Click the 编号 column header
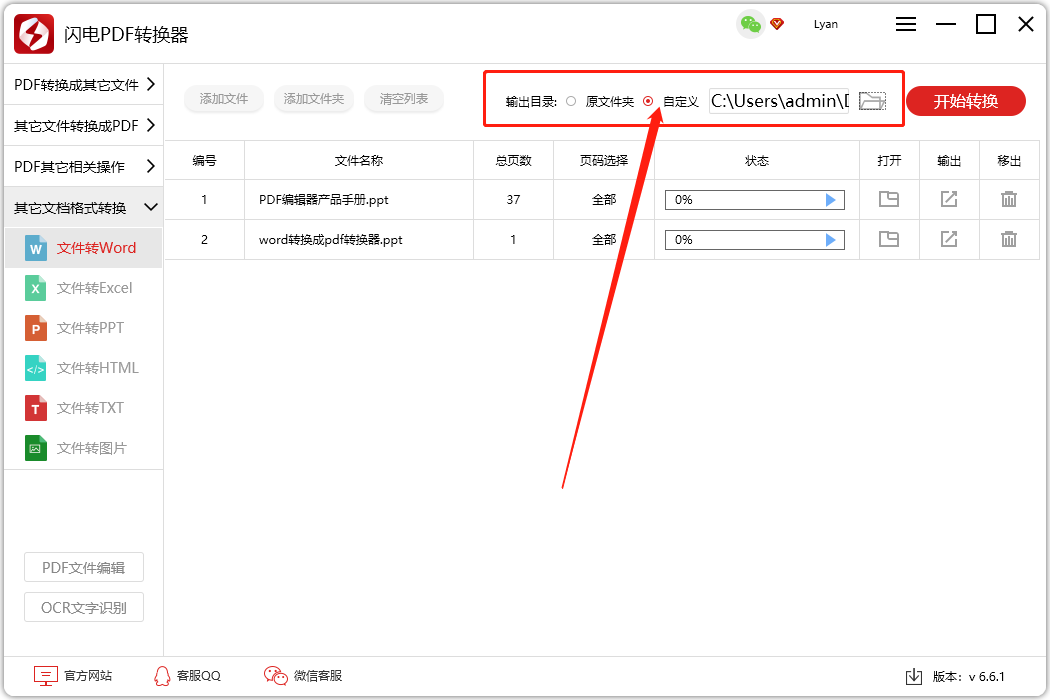The height and width of the screenshot is (700, 1050). coord(204,161)
